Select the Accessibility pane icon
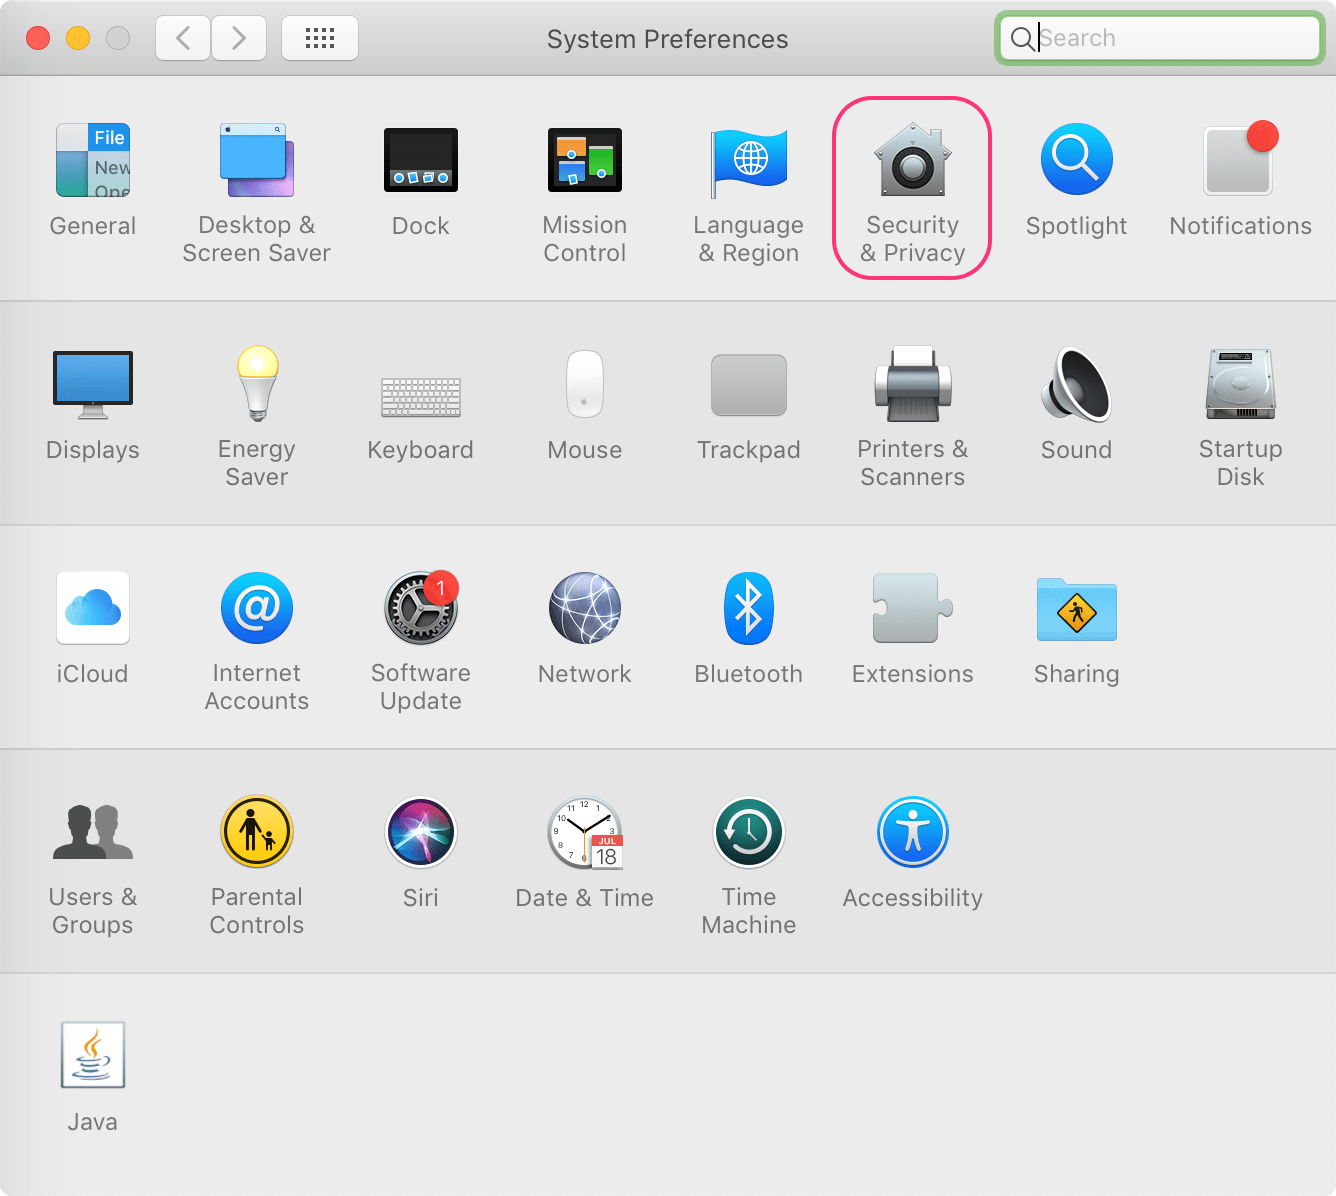This screenshot has width=1336, height=1196. click(912, 833)
